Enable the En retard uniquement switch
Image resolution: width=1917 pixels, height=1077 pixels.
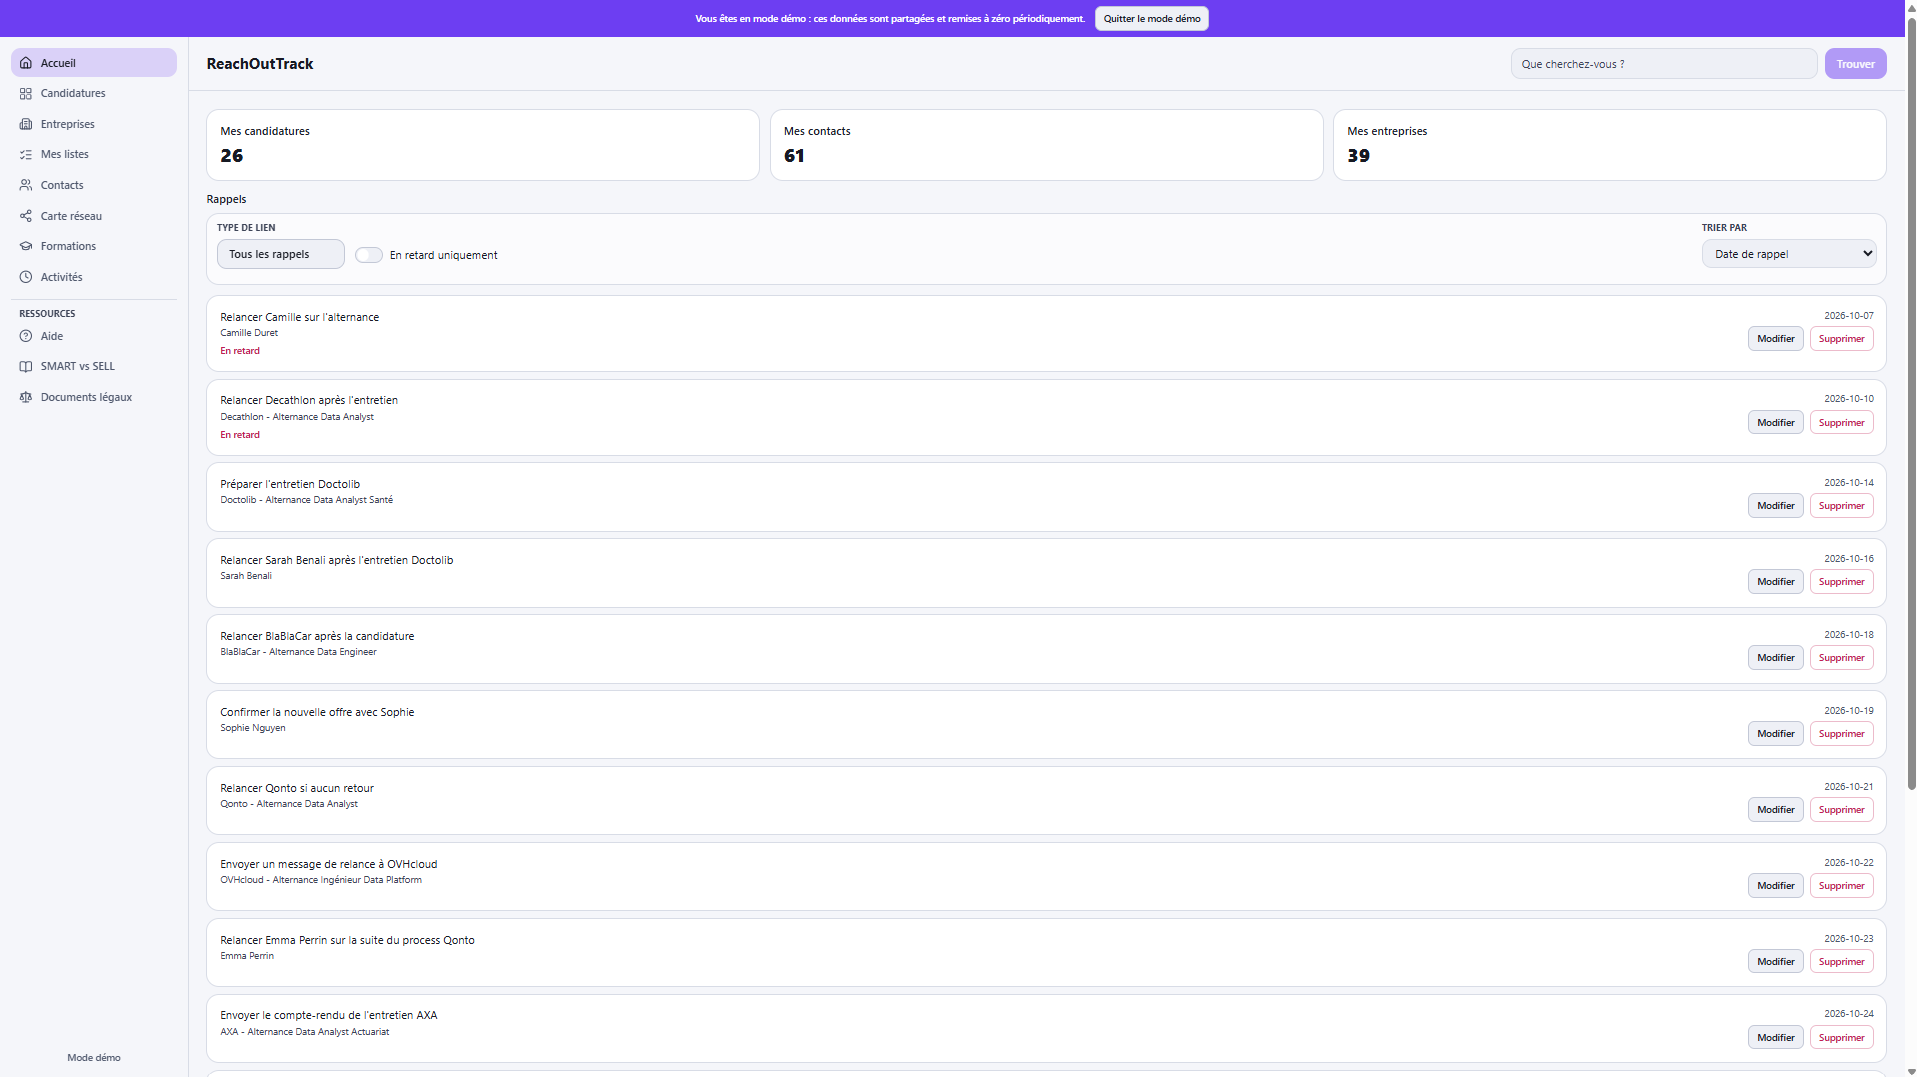[369, 255]
